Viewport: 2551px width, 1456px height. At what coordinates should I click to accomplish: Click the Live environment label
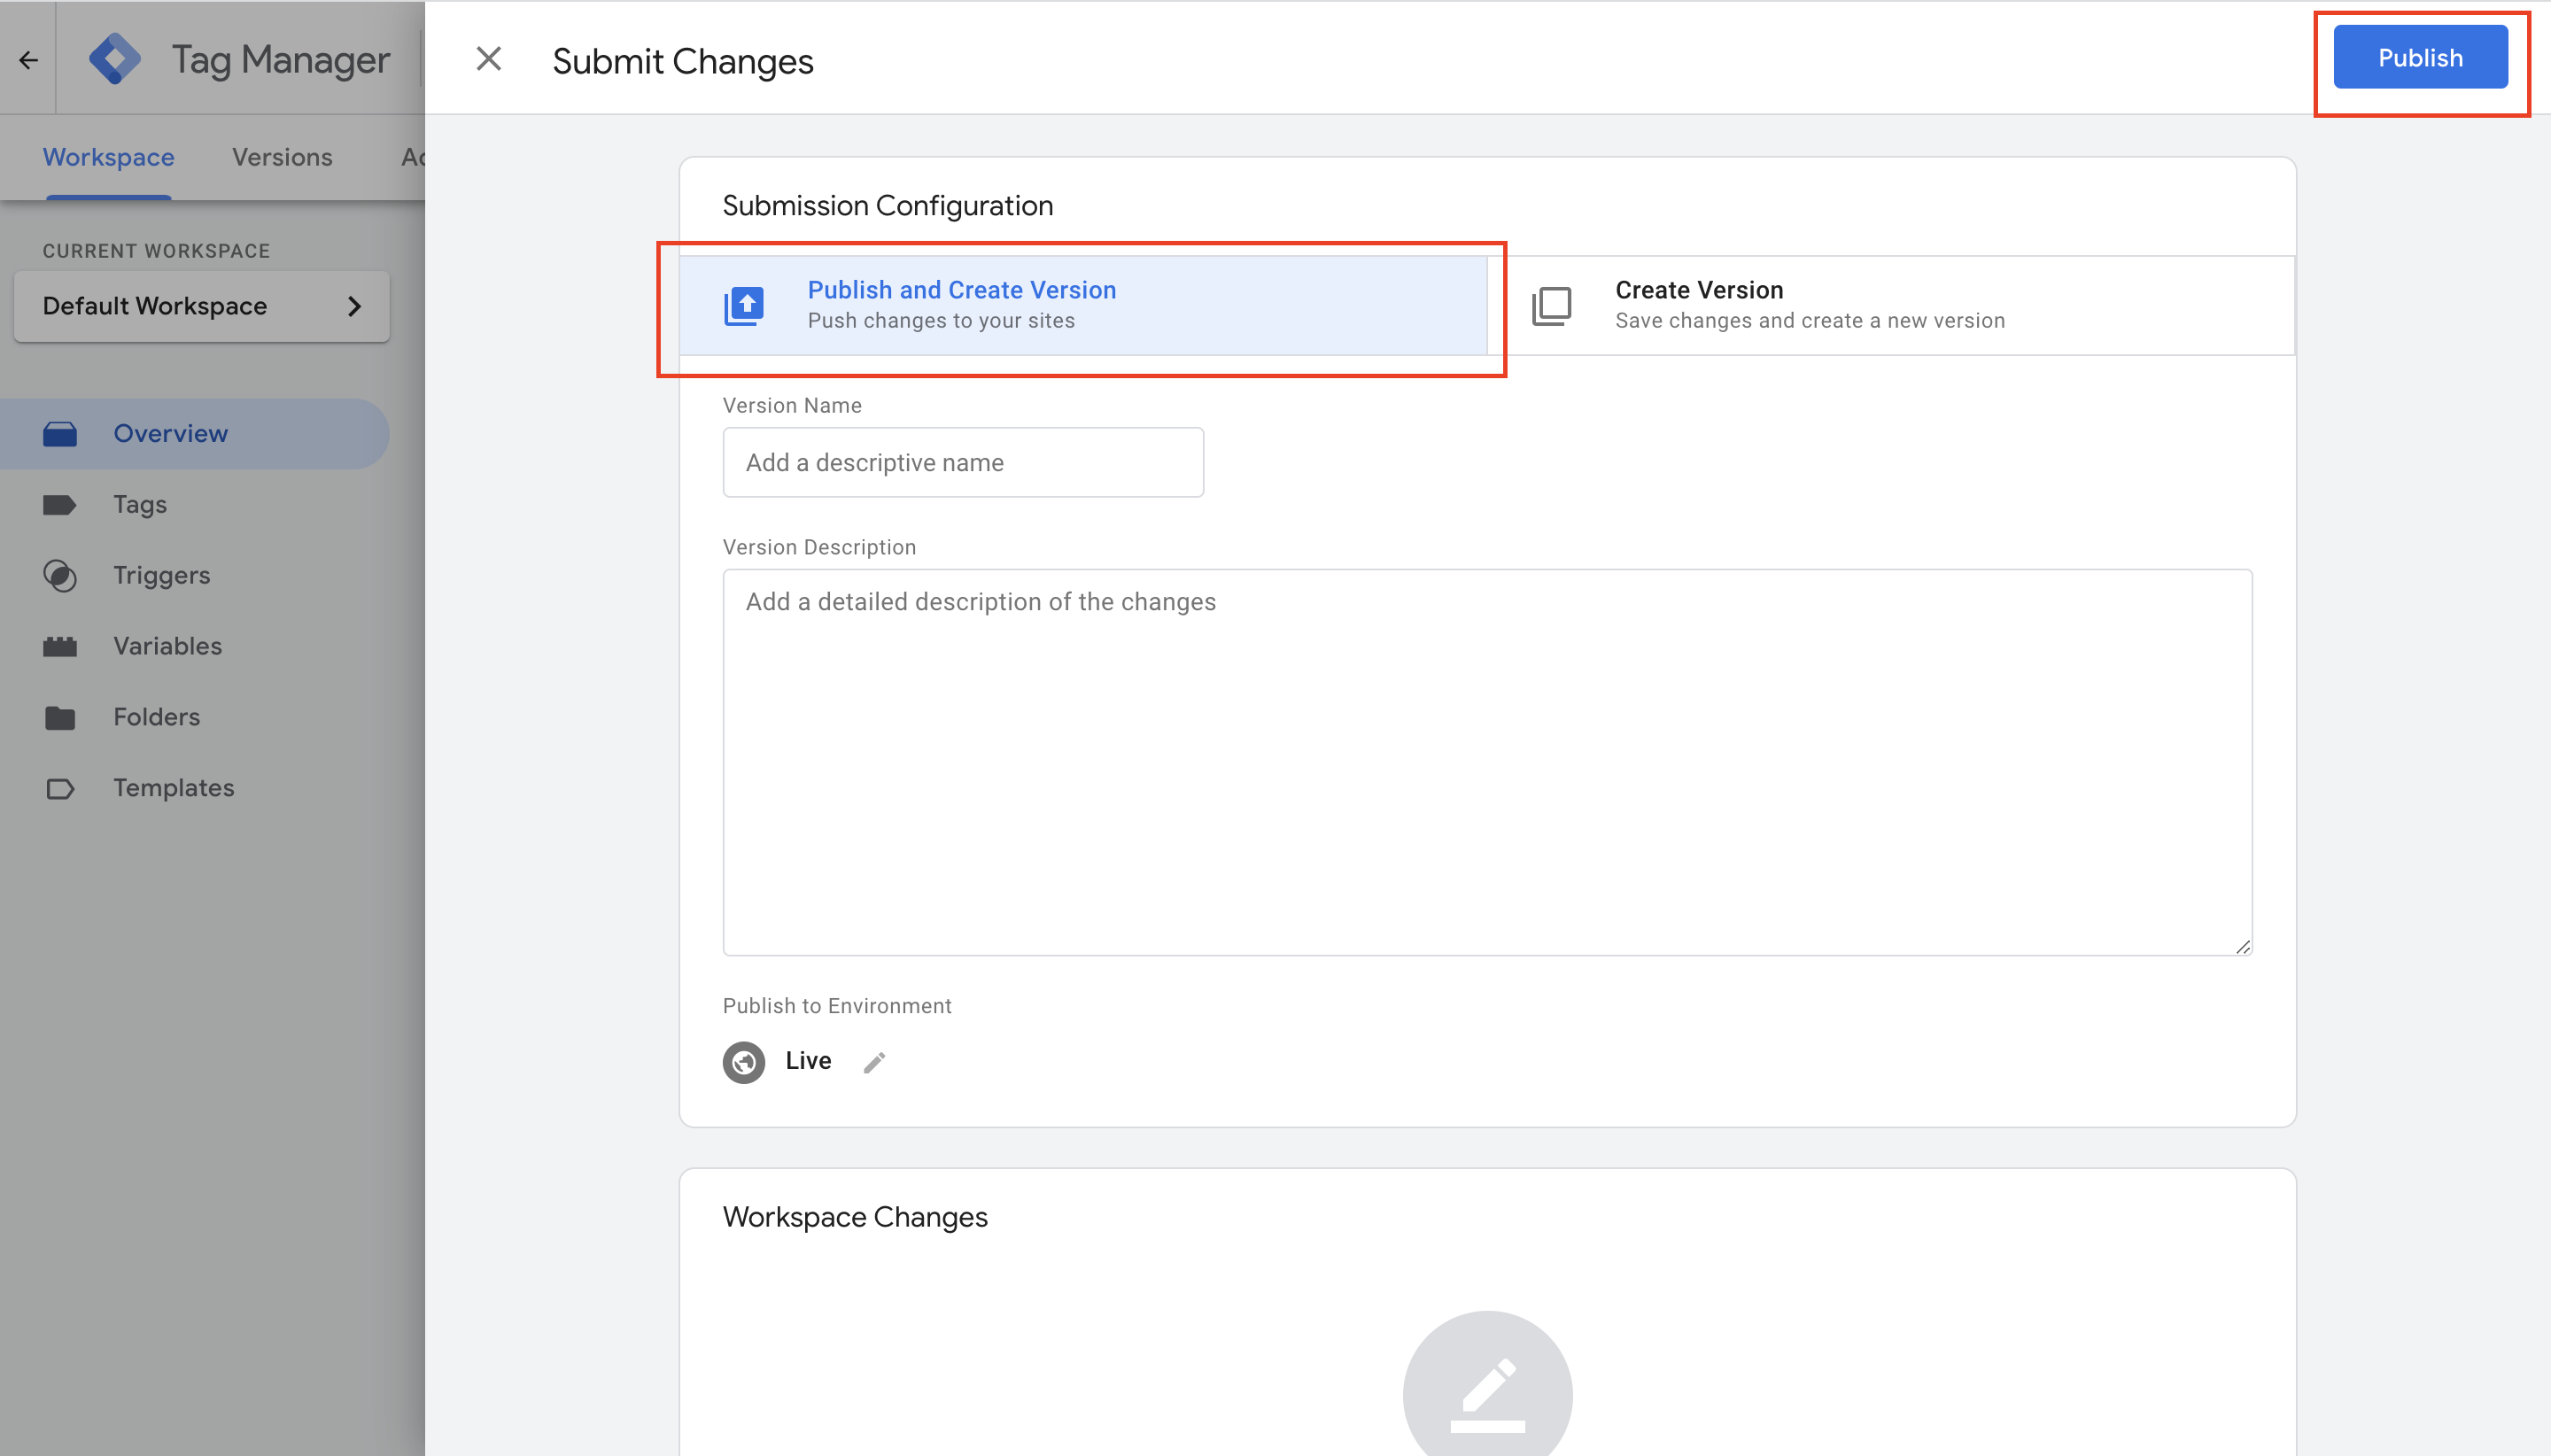[x=808, y=1061]
